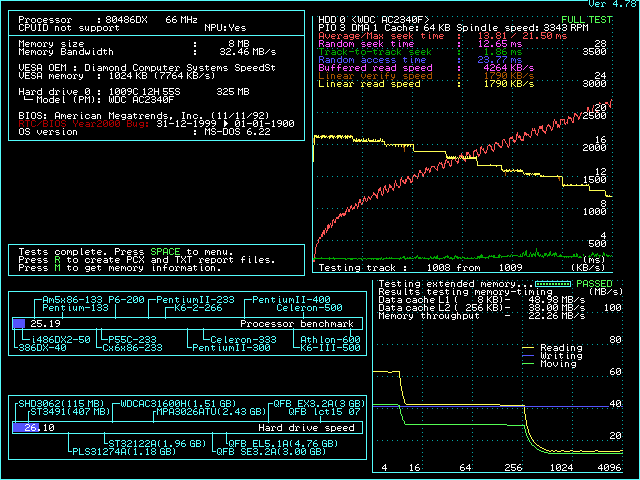Click the blue Hard drive speed bar
The width and height of the screenshot is (640, 480).
tap(26, 428)
